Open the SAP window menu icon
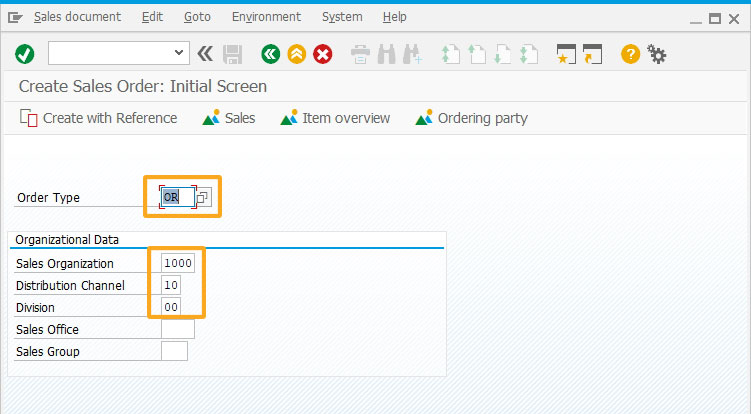 15,18
